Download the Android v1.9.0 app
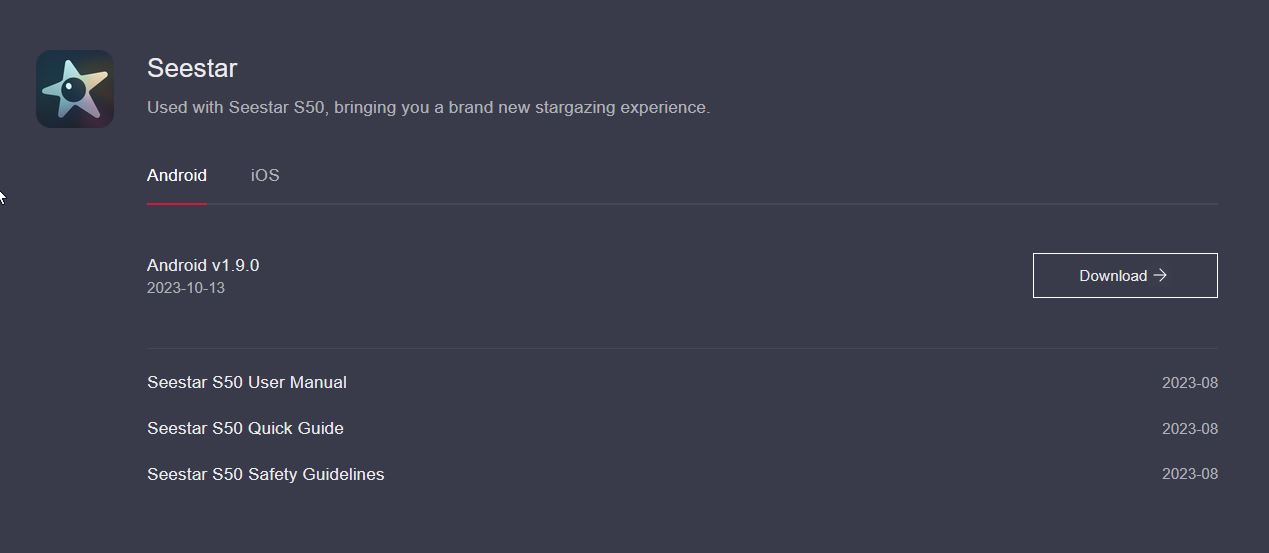The image size is (1269, 553). click(1125, 275)
